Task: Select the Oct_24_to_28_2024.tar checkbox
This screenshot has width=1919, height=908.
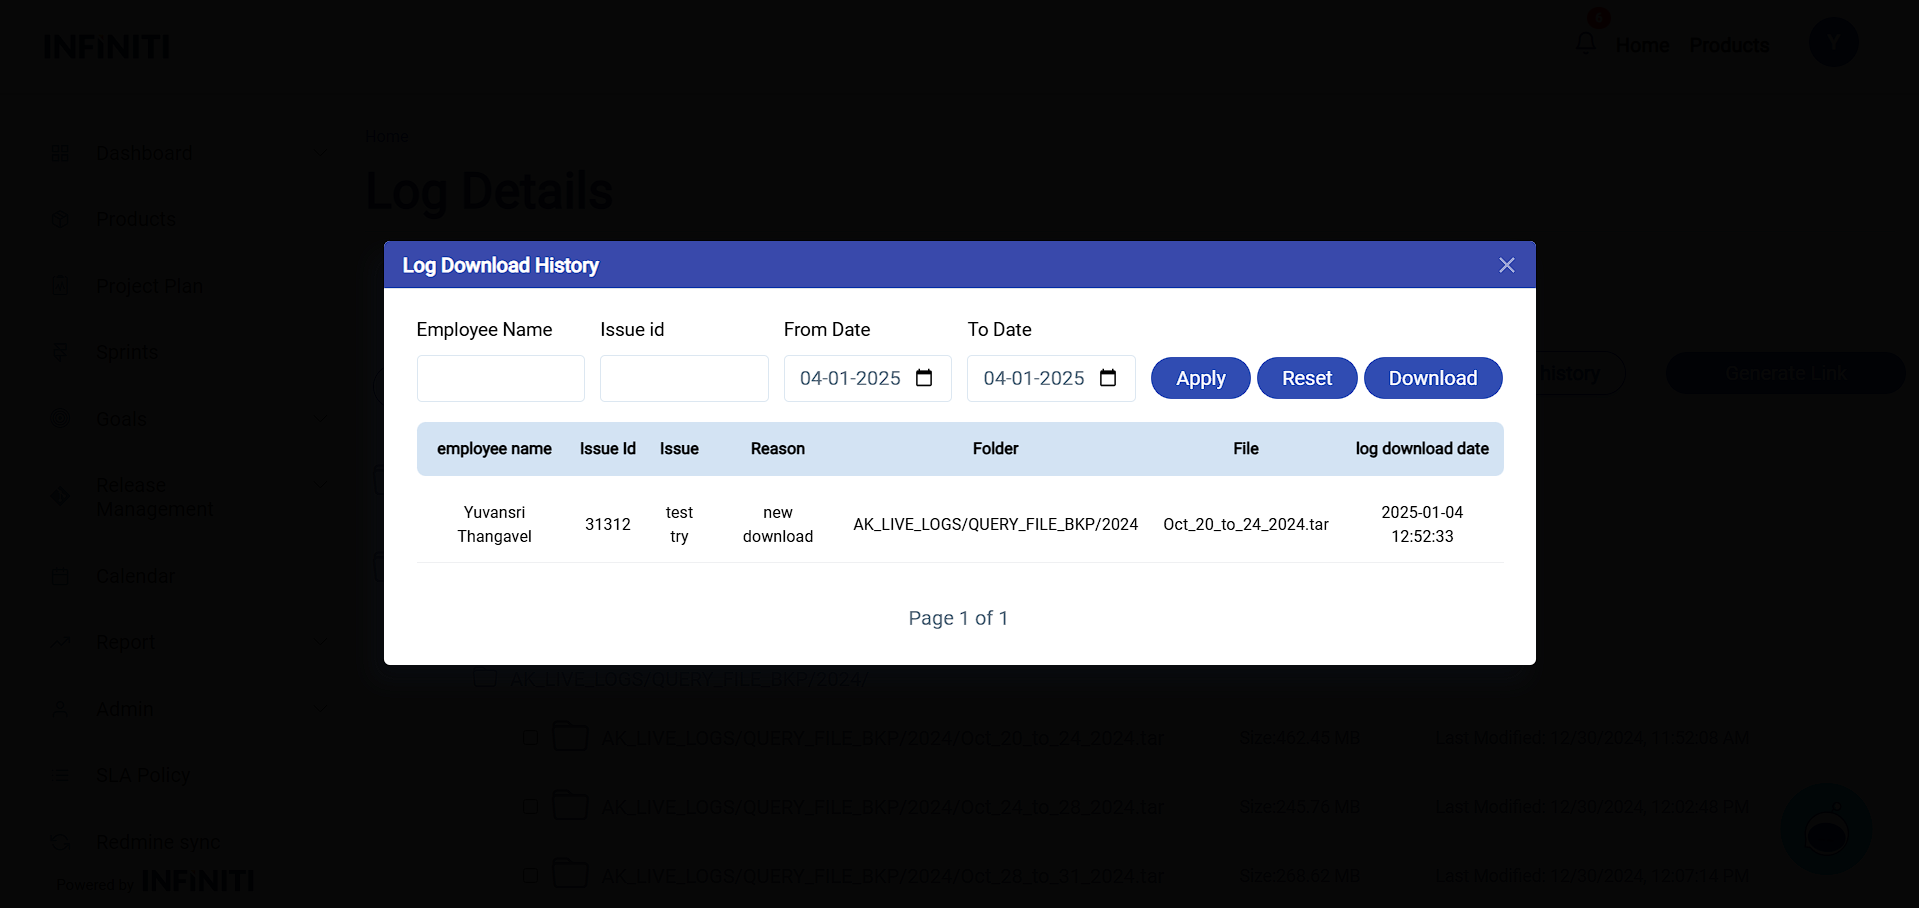Action: [531, 806]
